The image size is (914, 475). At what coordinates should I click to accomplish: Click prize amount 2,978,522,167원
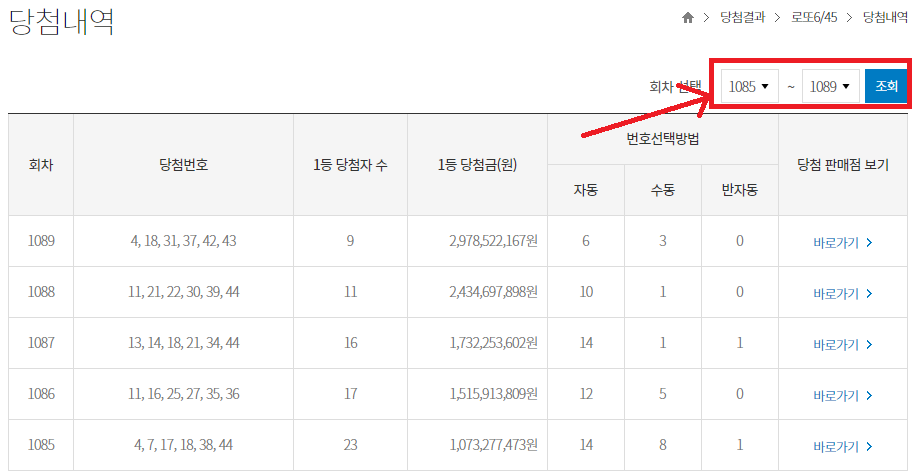(493, 241)
